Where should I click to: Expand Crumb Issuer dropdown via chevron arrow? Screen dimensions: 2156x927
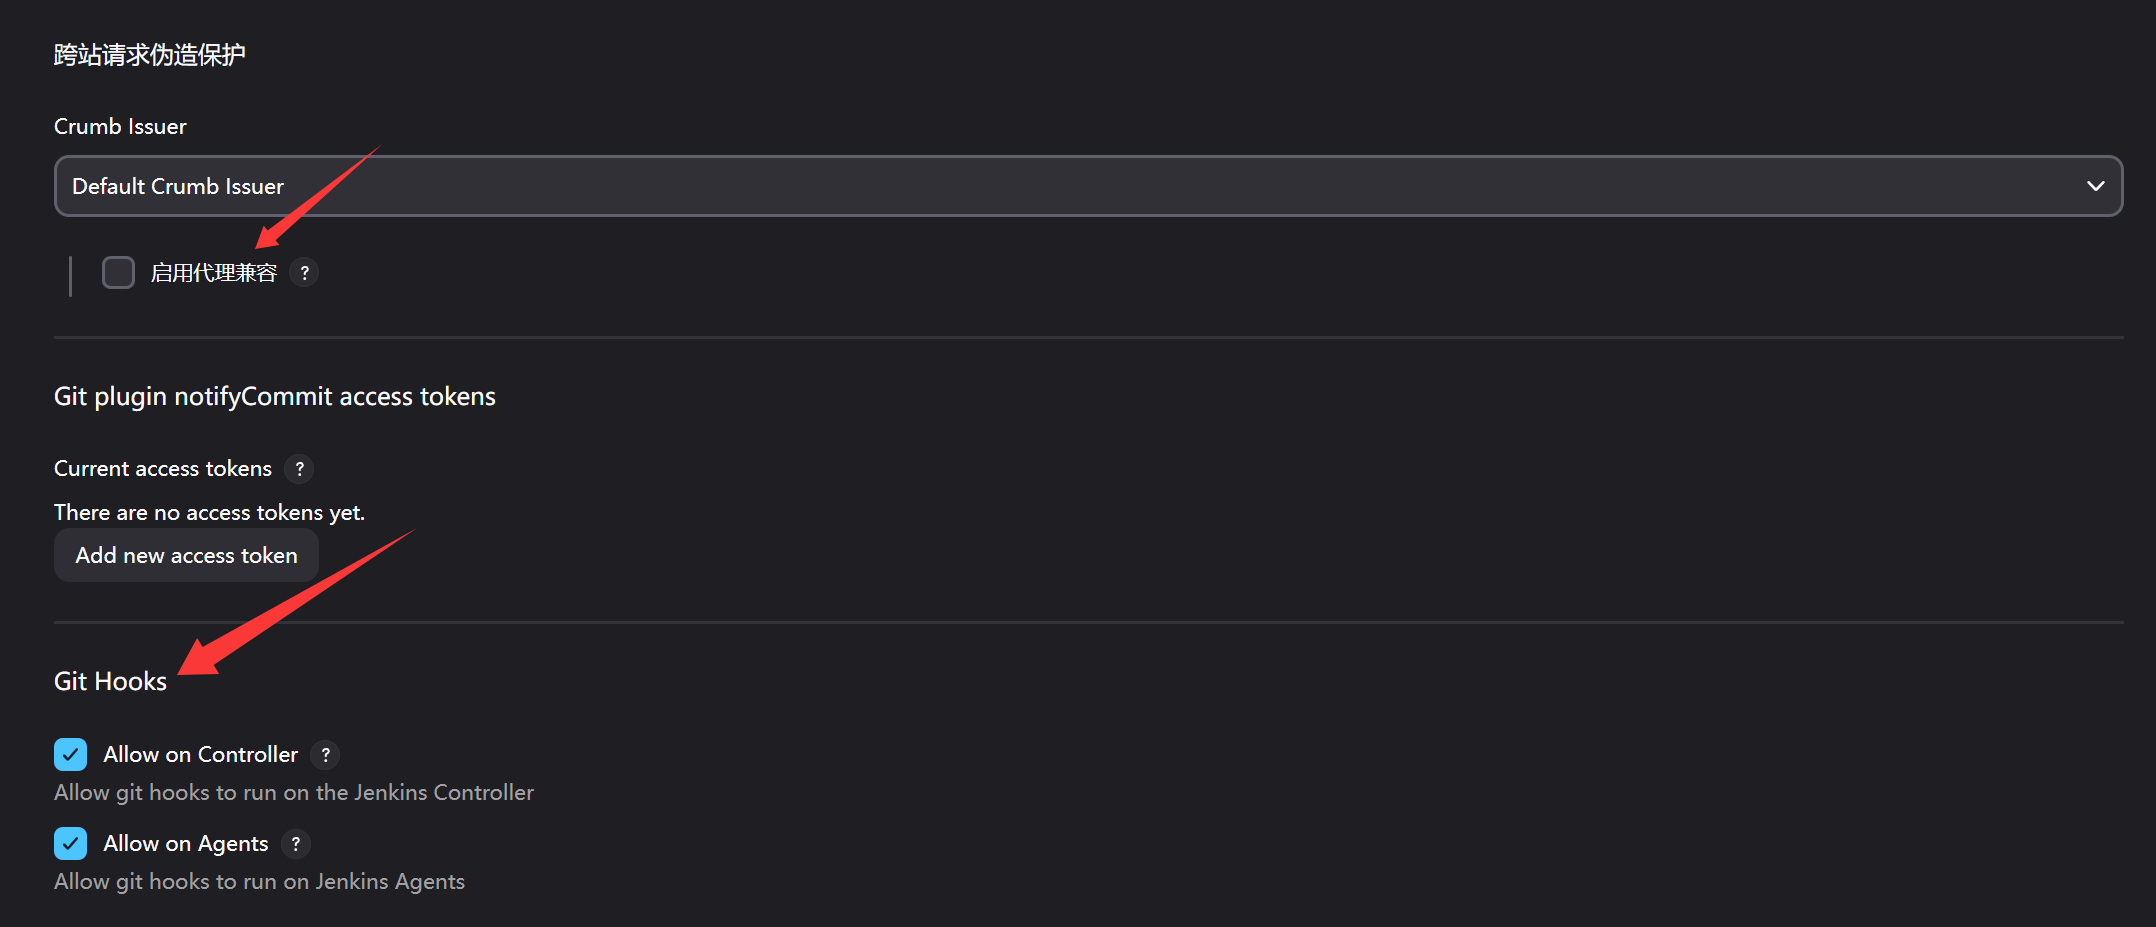pyautogui.click(x=2095, y=186)
